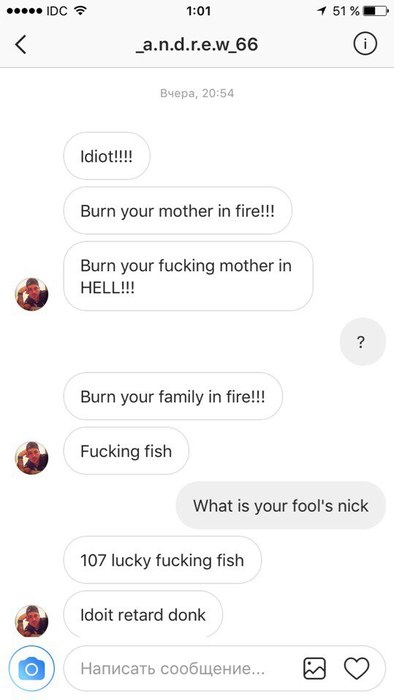Go back using the chevron arrow

click(x=21, y=45)
